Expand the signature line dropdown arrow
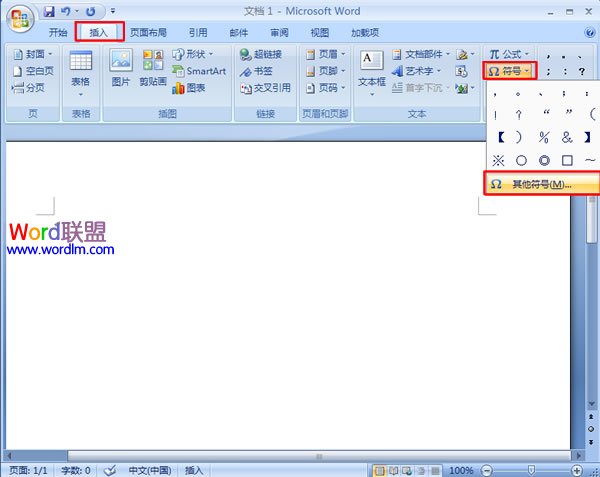600x477 pixels. 473,54
